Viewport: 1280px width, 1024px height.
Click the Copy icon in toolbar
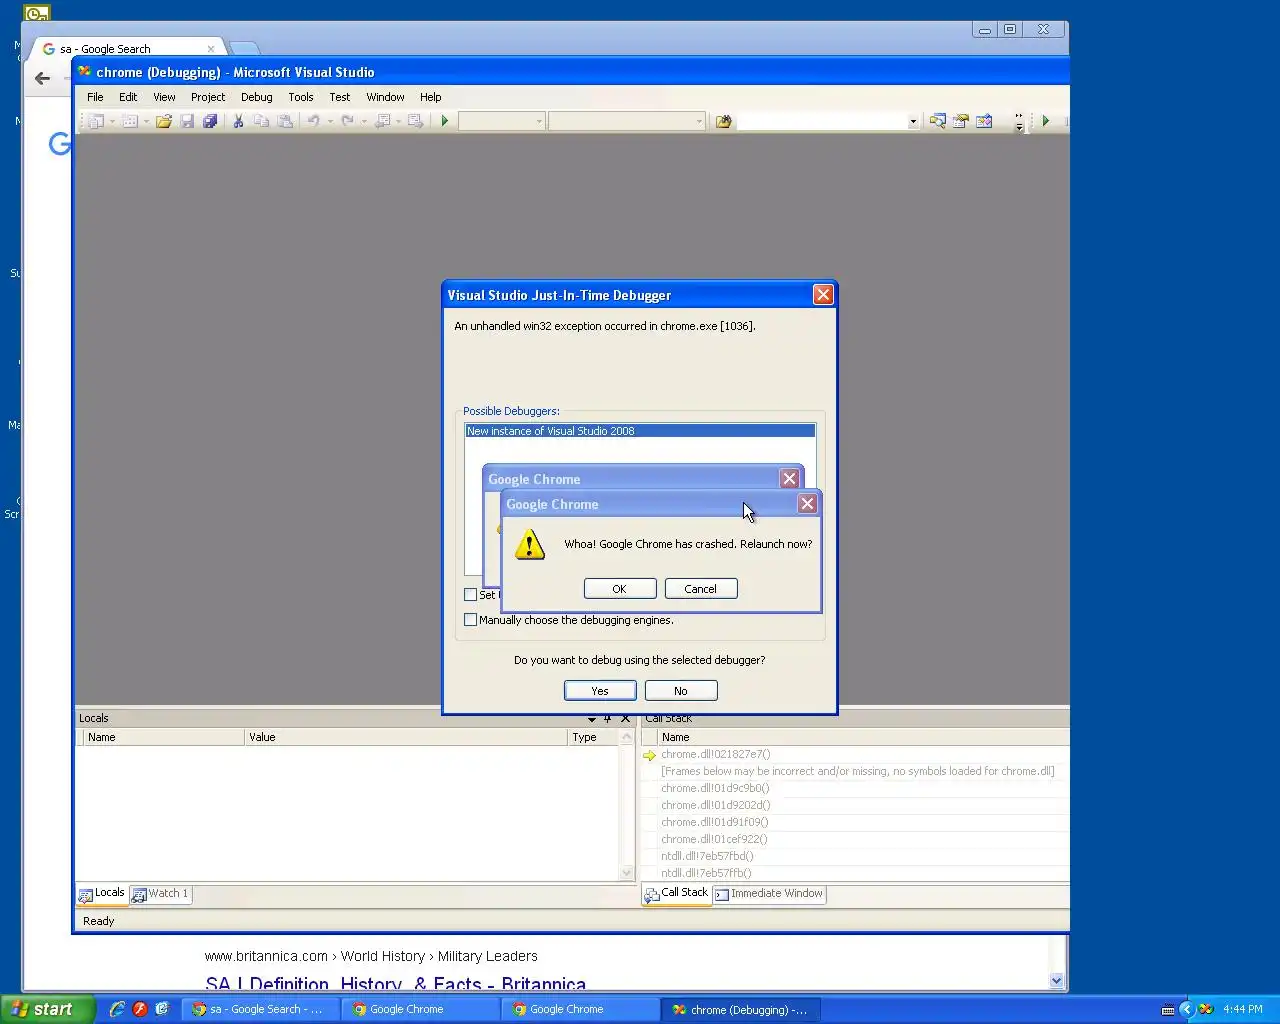(261, 121)
